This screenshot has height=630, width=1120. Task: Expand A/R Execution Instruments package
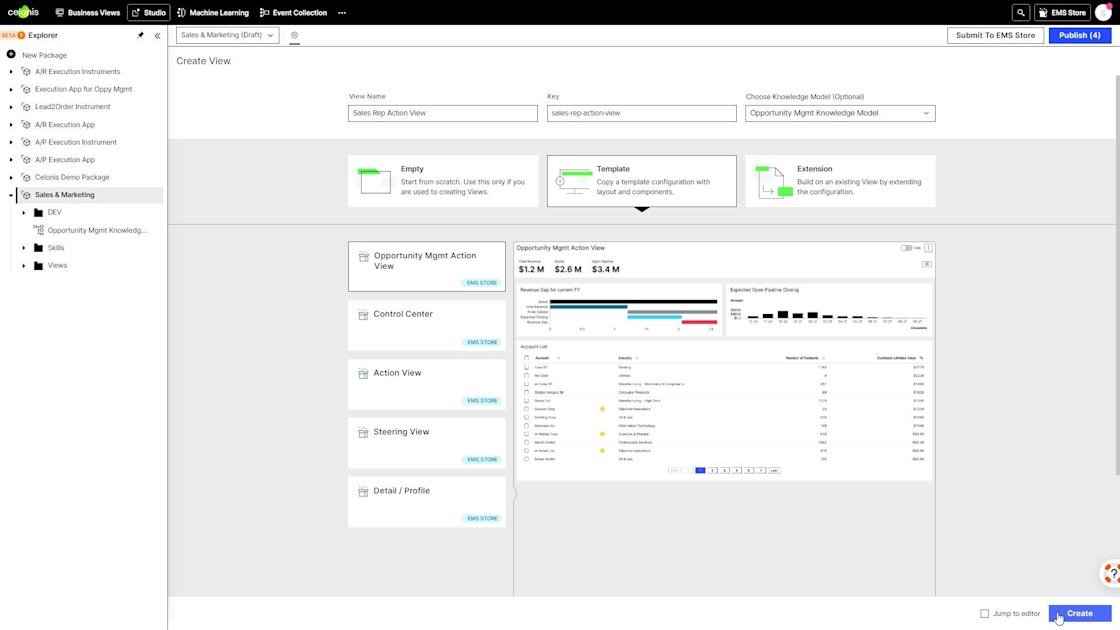pos(11,71)
